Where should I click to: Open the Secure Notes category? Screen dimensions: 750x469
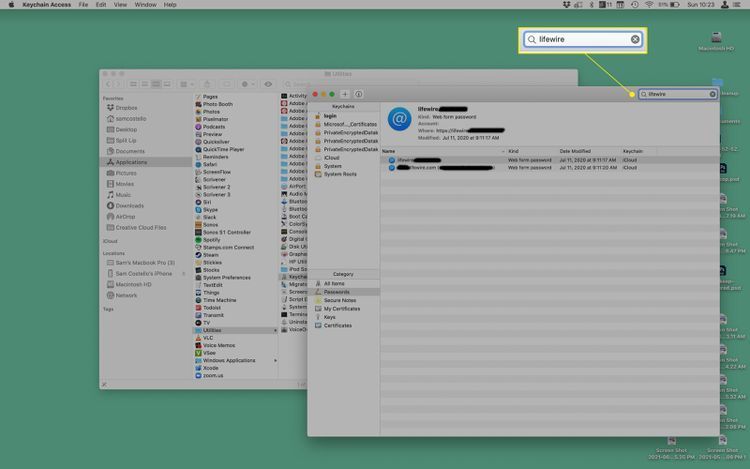[x=340, y=300]
